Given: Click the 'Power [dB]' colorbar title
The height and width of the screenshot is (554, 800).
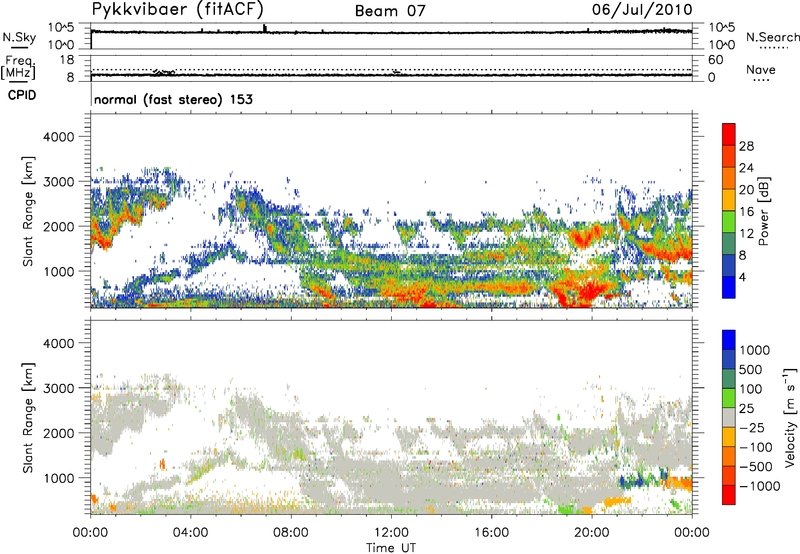Looking at the screenshot, I should [763, 211].
